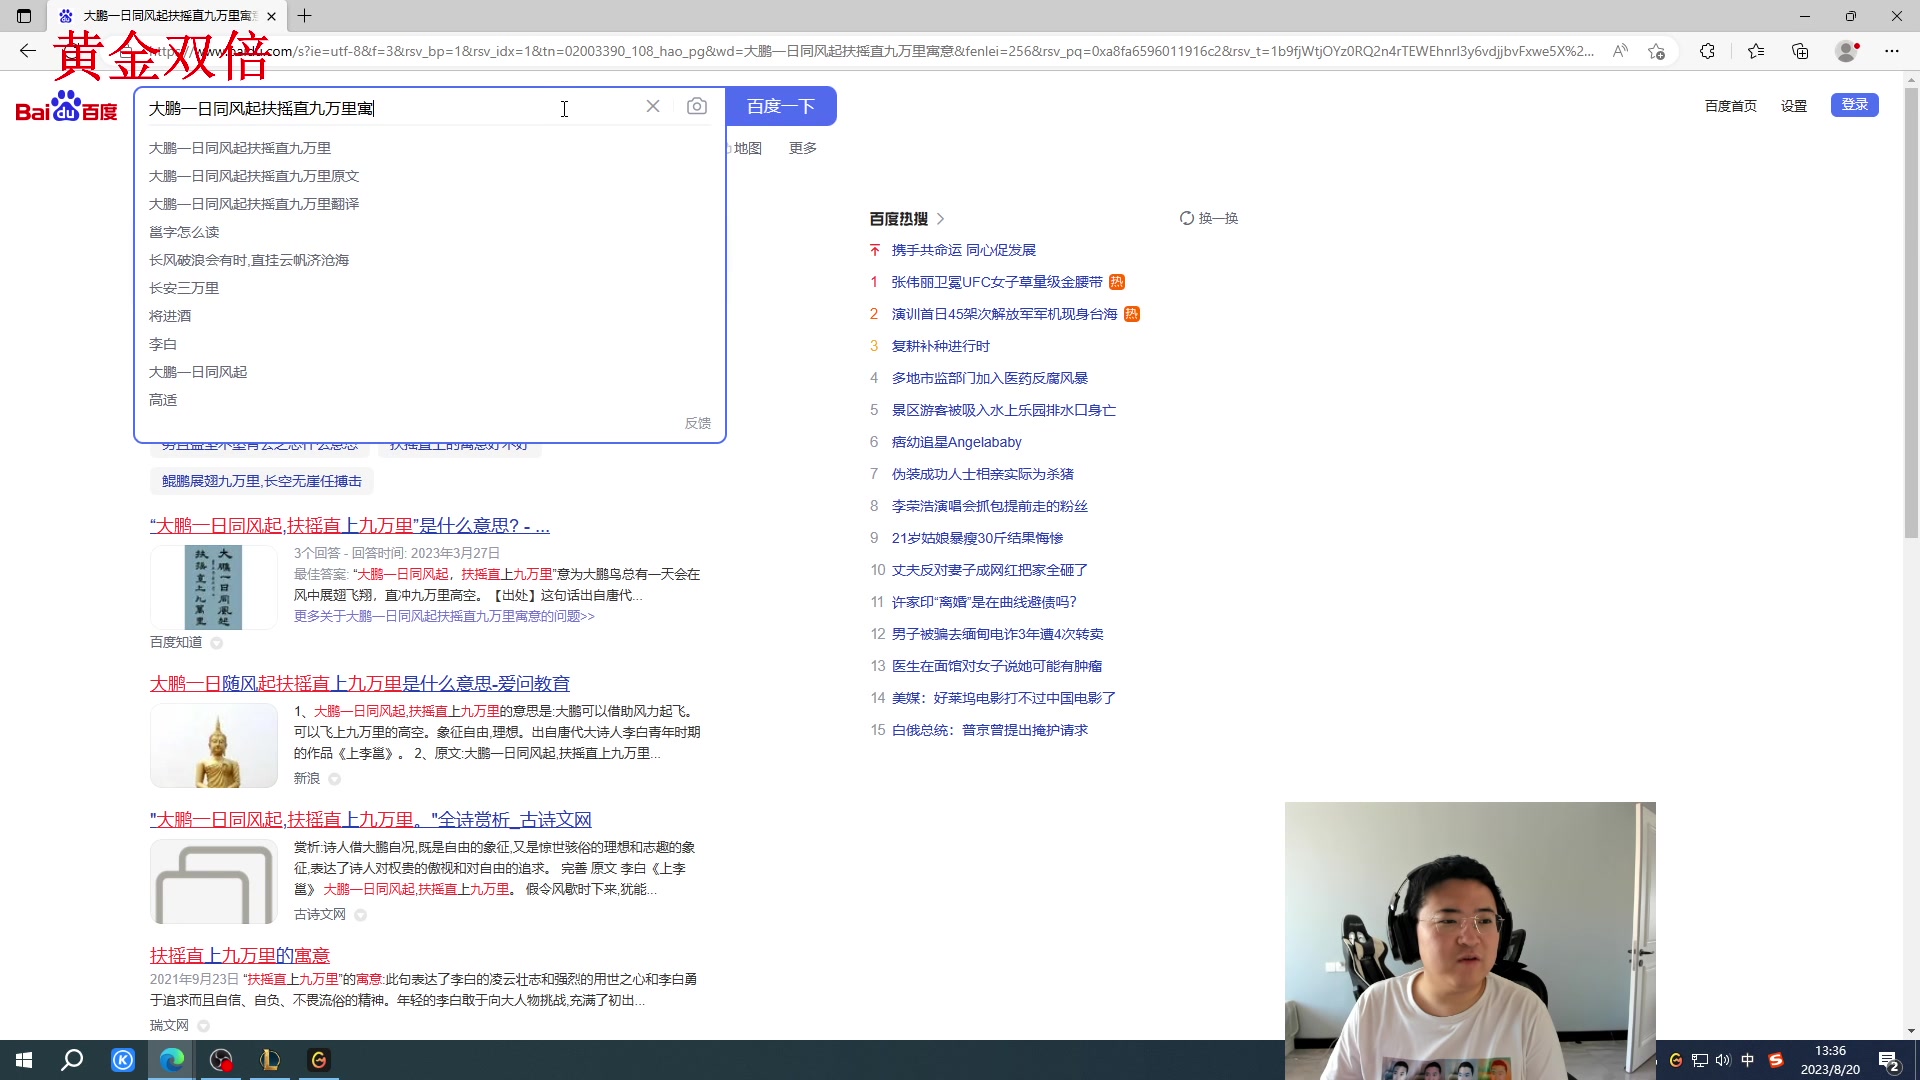The image size is (1920, 1080).
Task: Open browser extensions puzzle icon
Action: click(x=1707, y=51)
